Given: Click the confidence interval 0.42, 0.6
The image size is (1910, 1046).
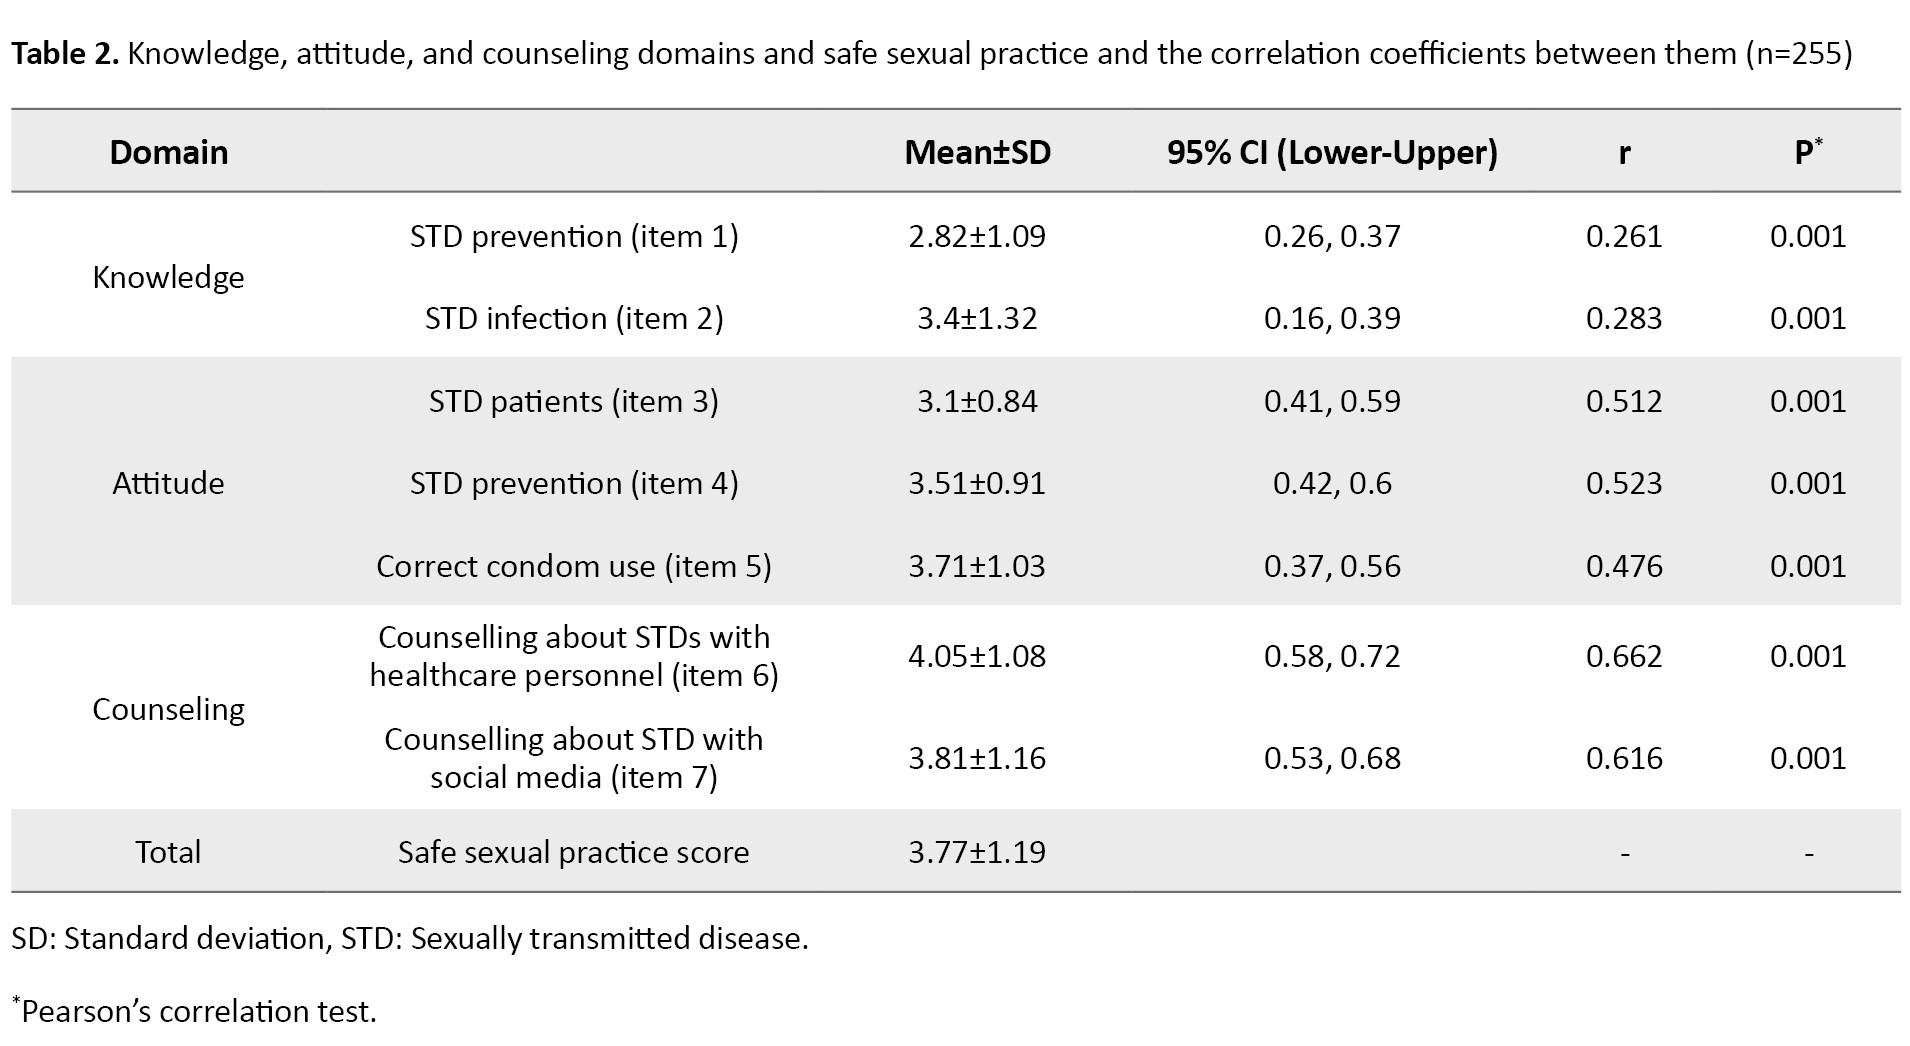Looking at the screenshot, I should (1332, 483).
